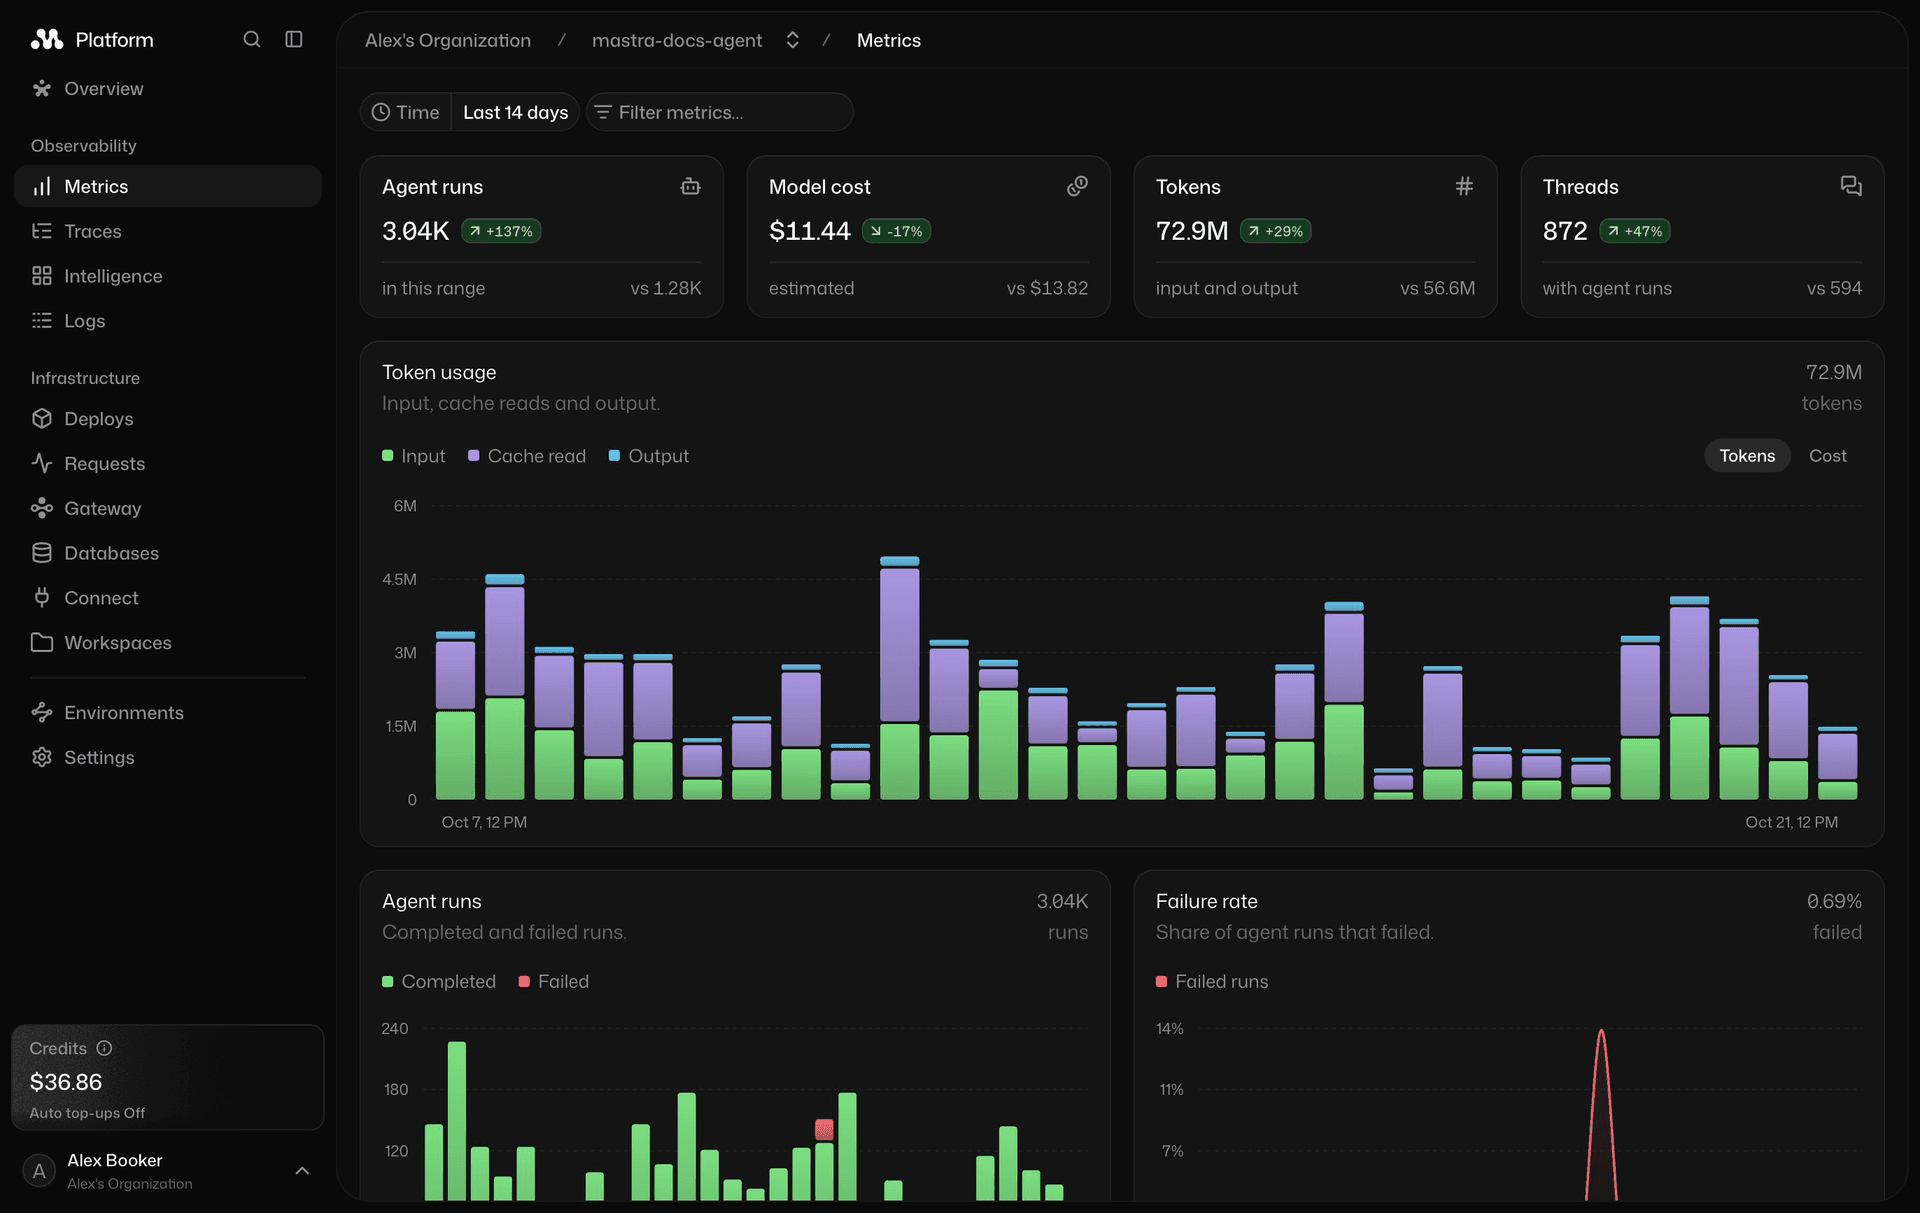Click the Alex Booker profile name
Screen dimensions: 1920x1213
(x=115, y=1160)
